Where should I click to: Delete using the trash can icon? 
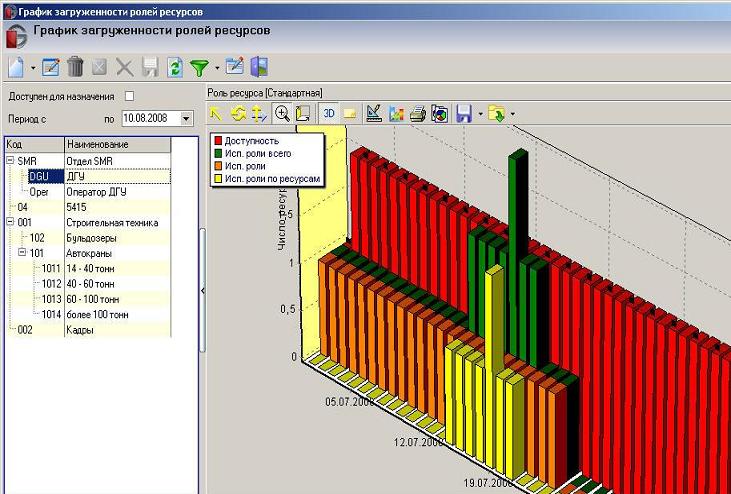tap(75, 67)
